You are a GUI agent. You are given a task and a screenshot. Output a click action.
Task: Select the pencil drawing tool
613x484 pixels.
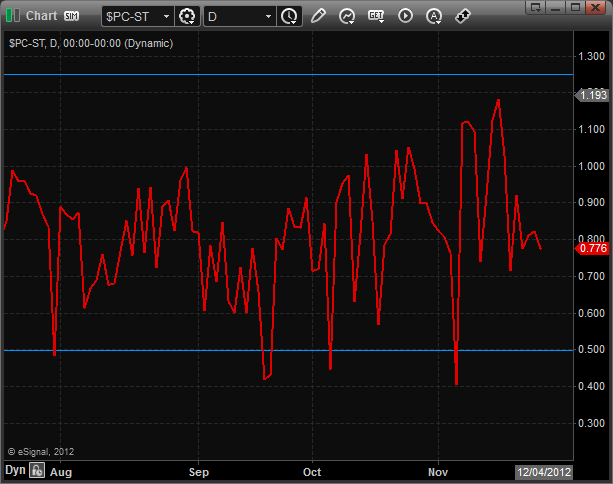click(318, 16)
